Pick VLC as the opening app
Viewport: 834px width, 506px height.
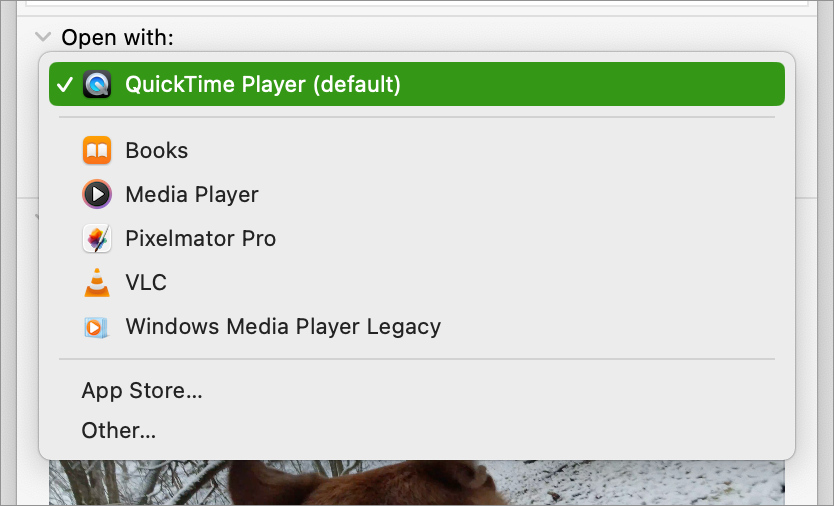[x=417, y=282]
